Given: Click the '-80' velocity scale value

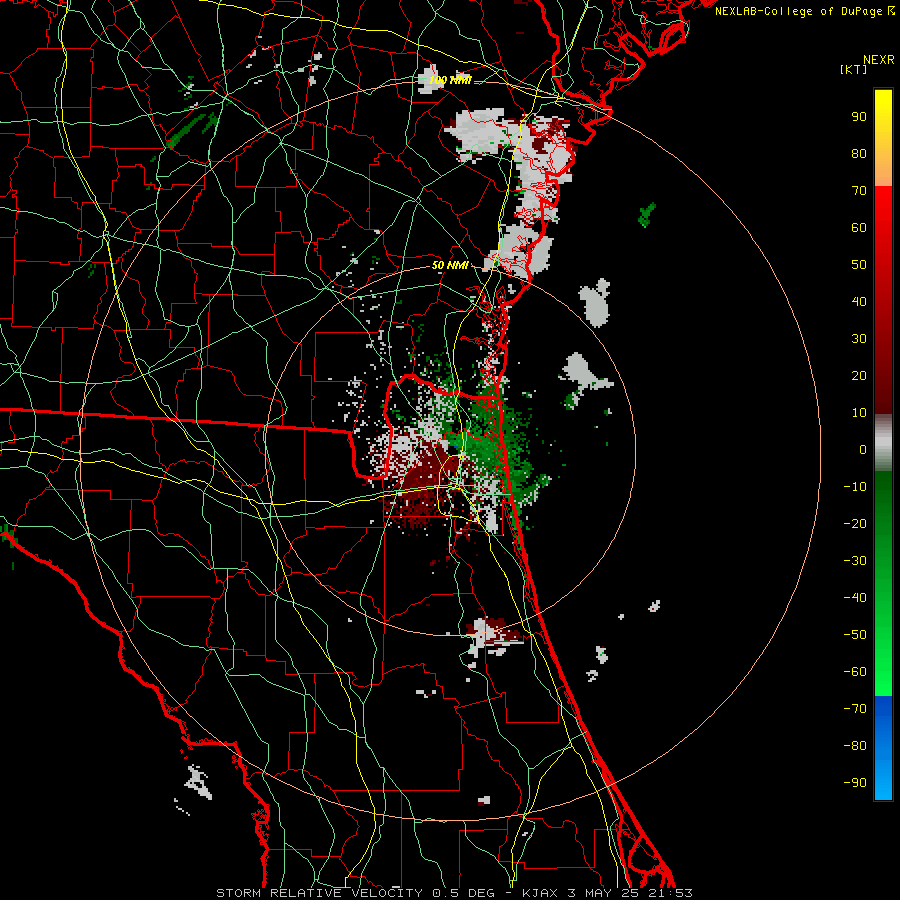Looking at the screenshot, I should tap(855, 746).
